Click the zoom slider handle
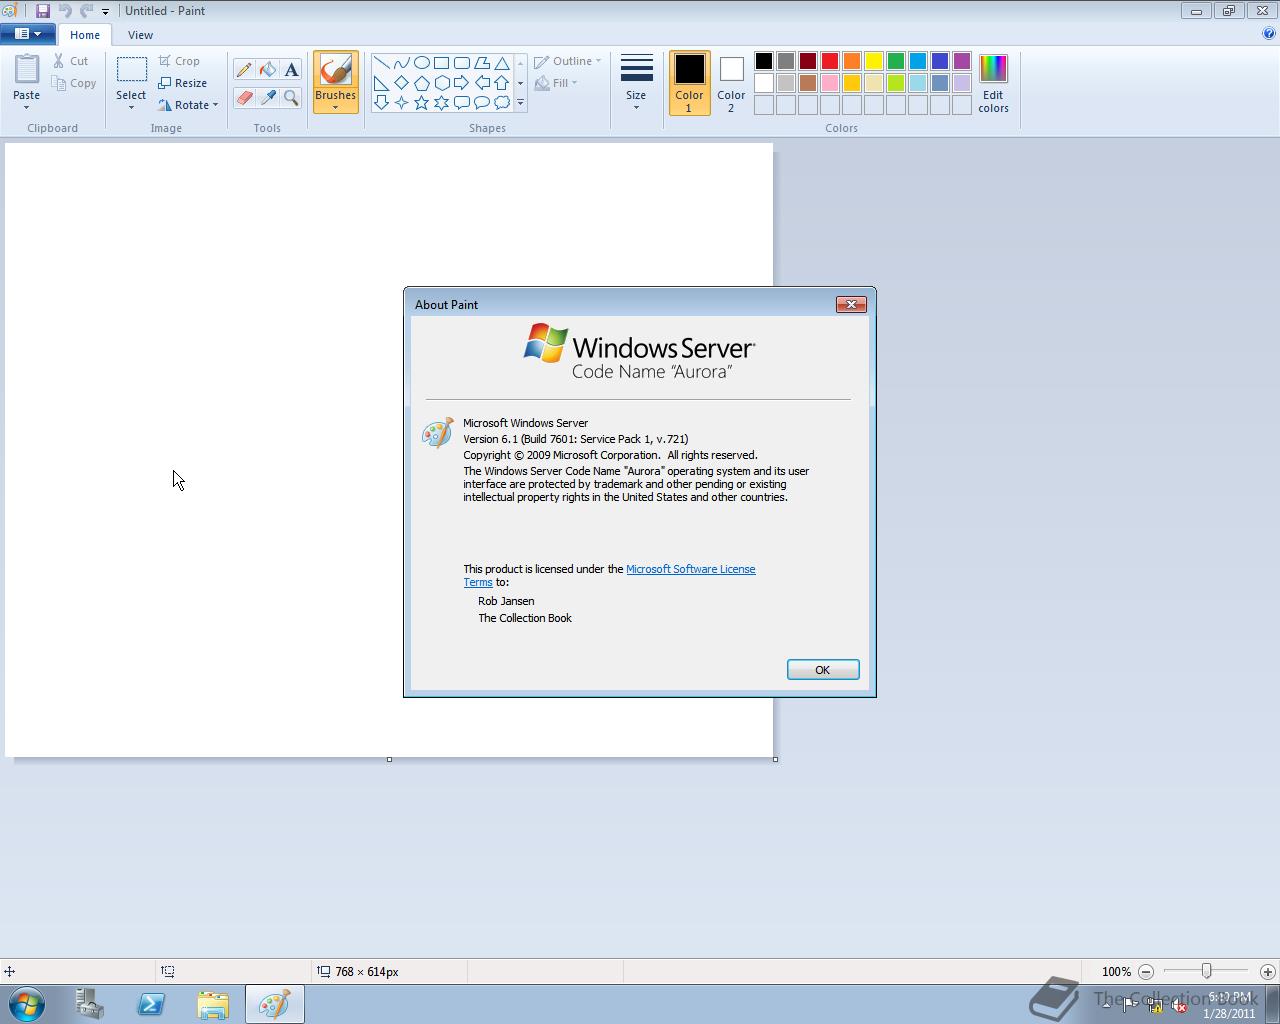Image resolution: width=1280 pixels, height=1024 pixels. point(1207,971)
